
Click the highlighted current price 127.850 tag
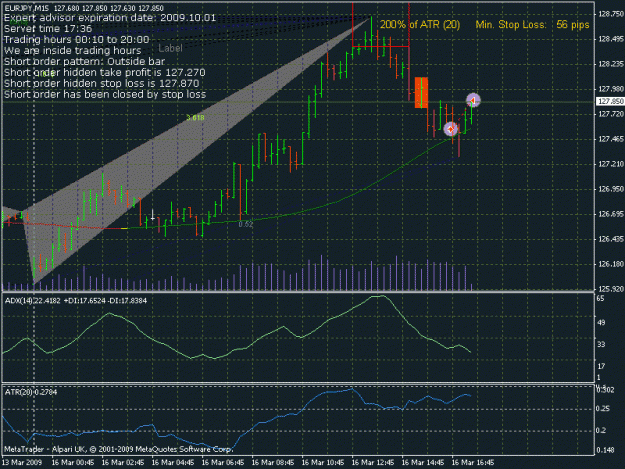click(x=610, y=102)
